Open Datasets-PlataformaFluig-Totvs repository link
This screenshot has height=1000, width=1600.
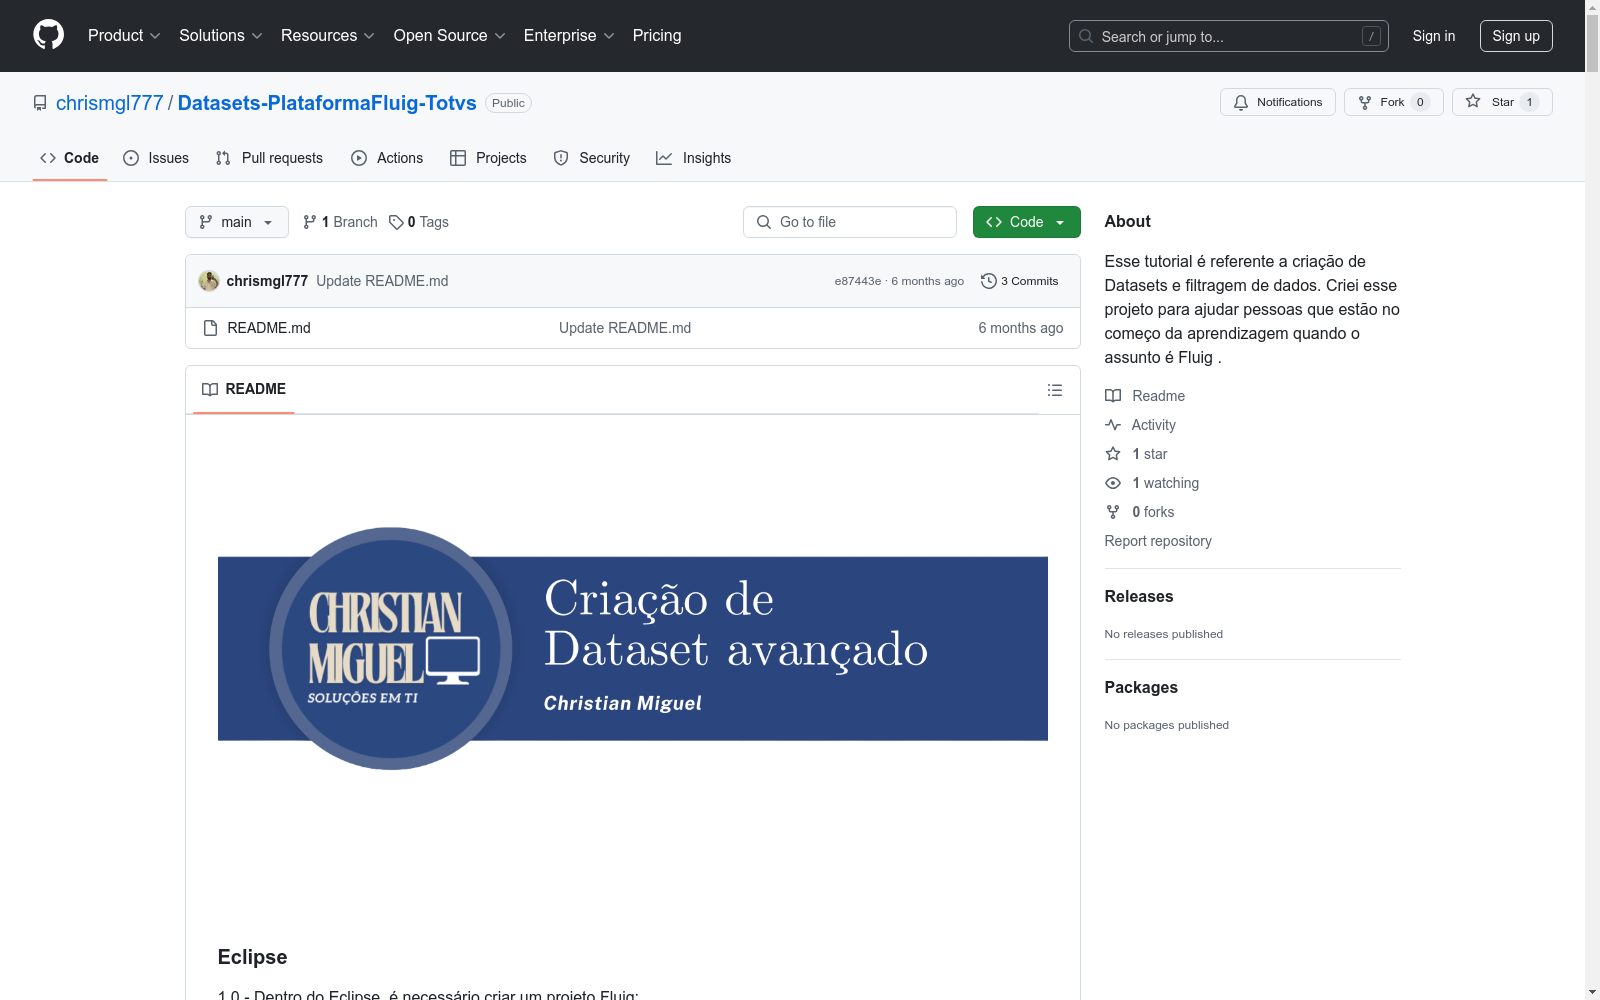tap(327, 103)
